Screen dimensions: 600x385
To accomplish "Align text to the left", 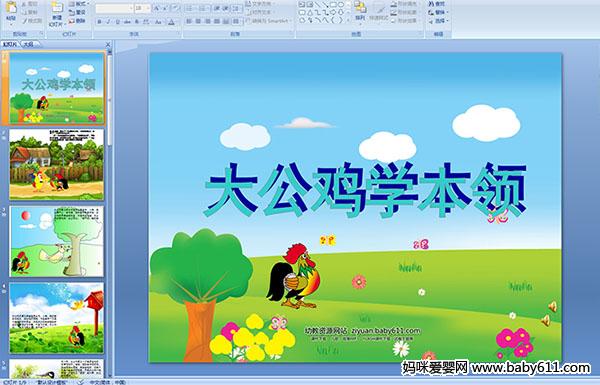I will pyautogui.click(x=189, y=21).
